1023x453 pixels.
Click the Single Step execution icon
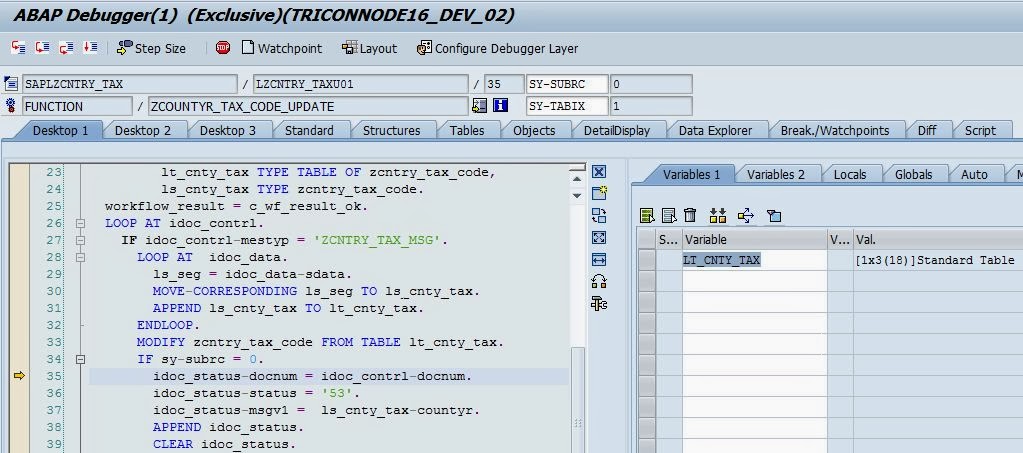pos(18,48)
